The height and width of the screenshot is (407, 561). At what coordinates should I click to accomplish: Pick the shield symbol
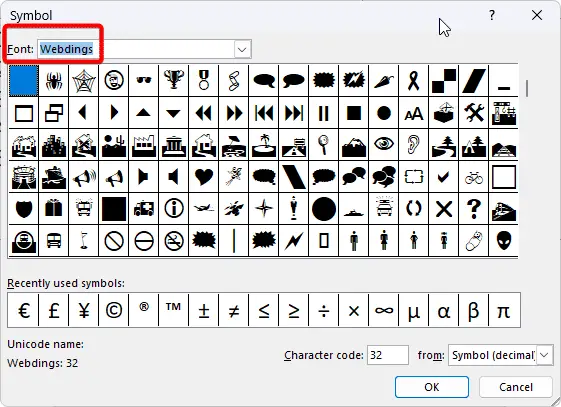point(24,209)
